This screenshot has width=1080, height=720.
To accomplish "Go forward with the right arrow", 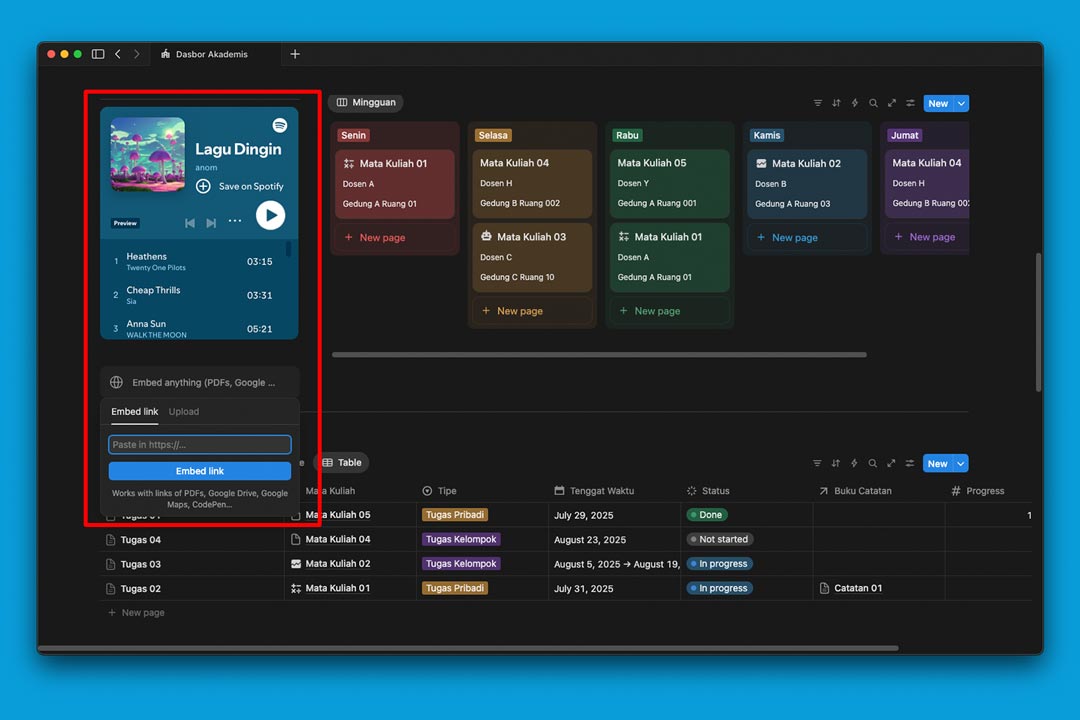I will (136, 54).
